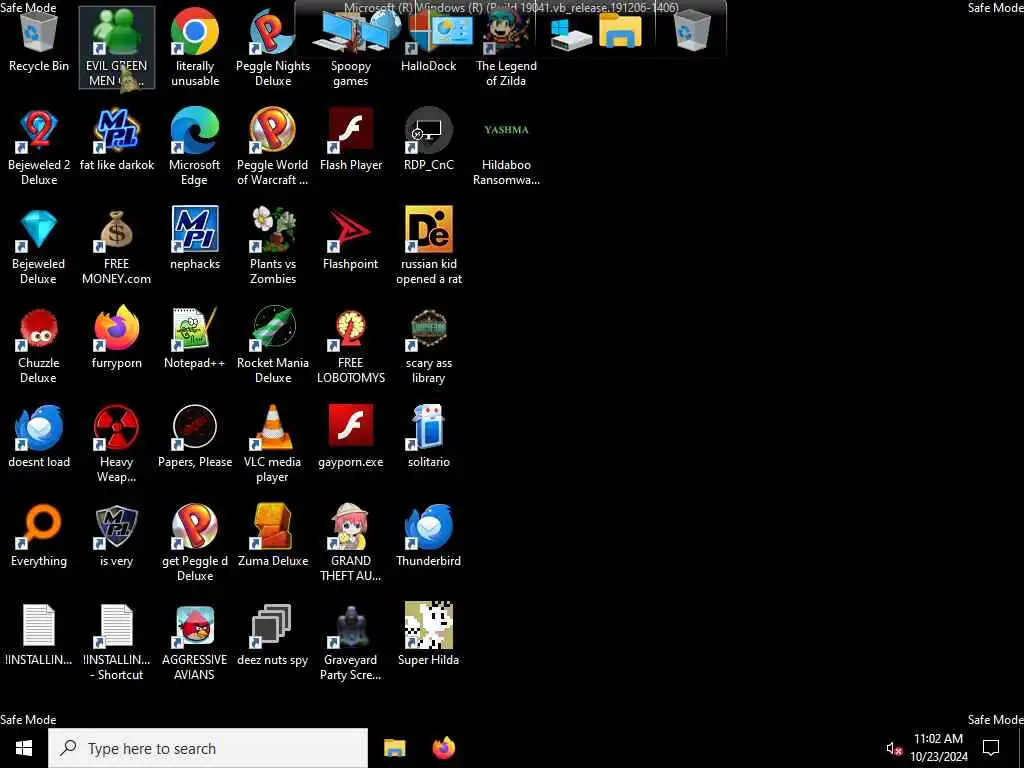The height and width of the screenshot is (768, 1024).
Task: Click the 'deez nuts spy' icon
Action: coord(273,635)
